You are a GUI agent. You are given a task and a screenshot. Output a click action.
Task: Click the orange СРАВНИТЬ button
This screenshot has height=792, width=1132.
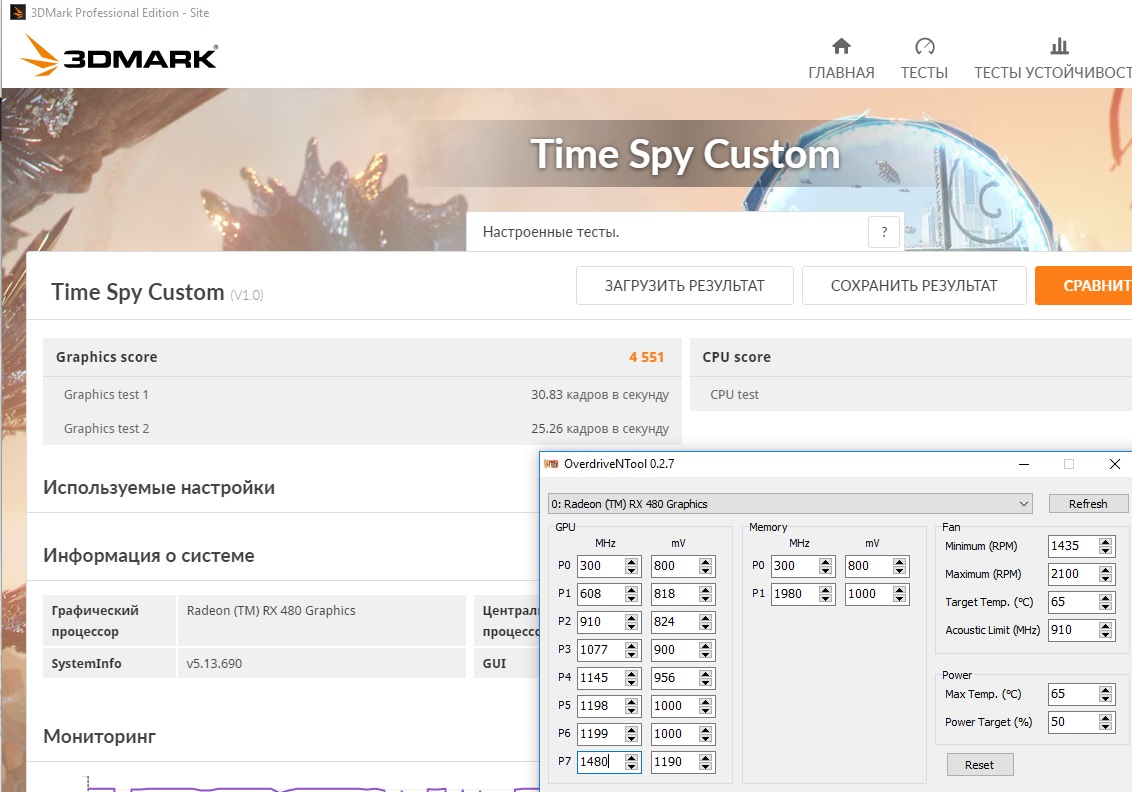pyautogui.click(x=1083, y=285)
